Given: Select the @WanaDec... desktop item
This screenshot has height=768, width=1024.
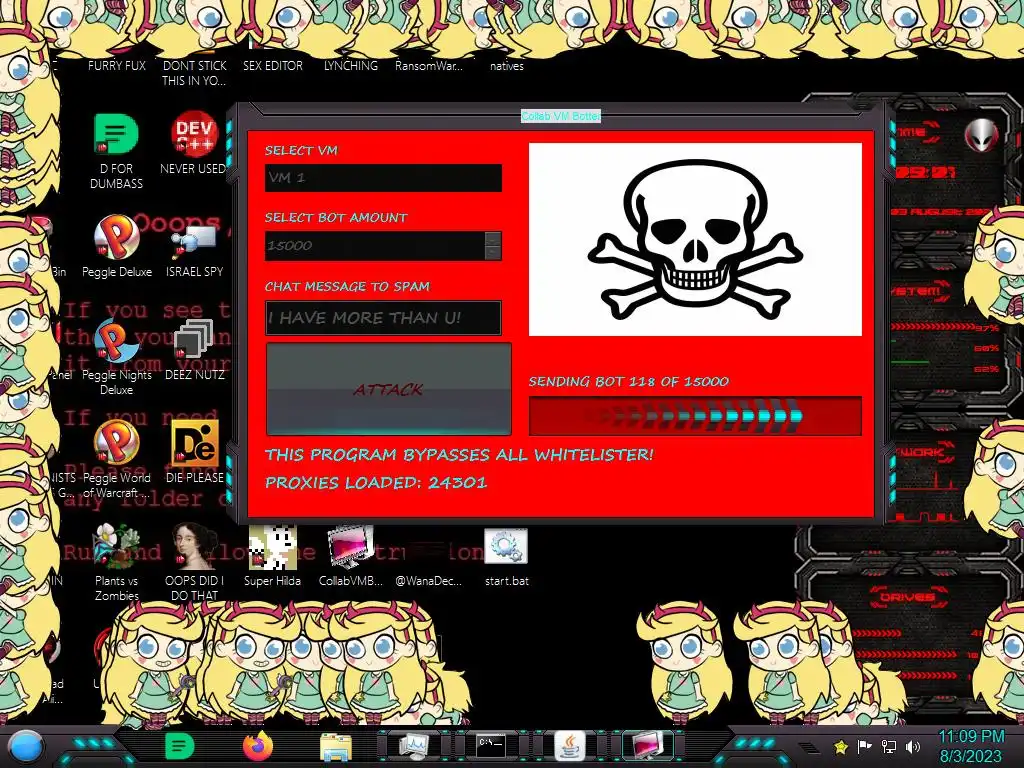Looking at the screenshot, I should tap(428, 580).
